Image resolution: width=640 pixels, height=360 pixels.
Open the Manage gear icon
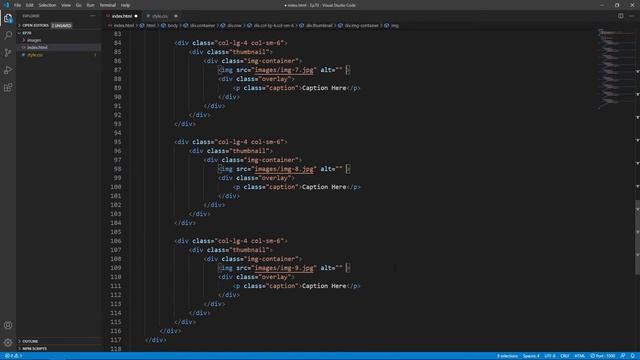8,342
